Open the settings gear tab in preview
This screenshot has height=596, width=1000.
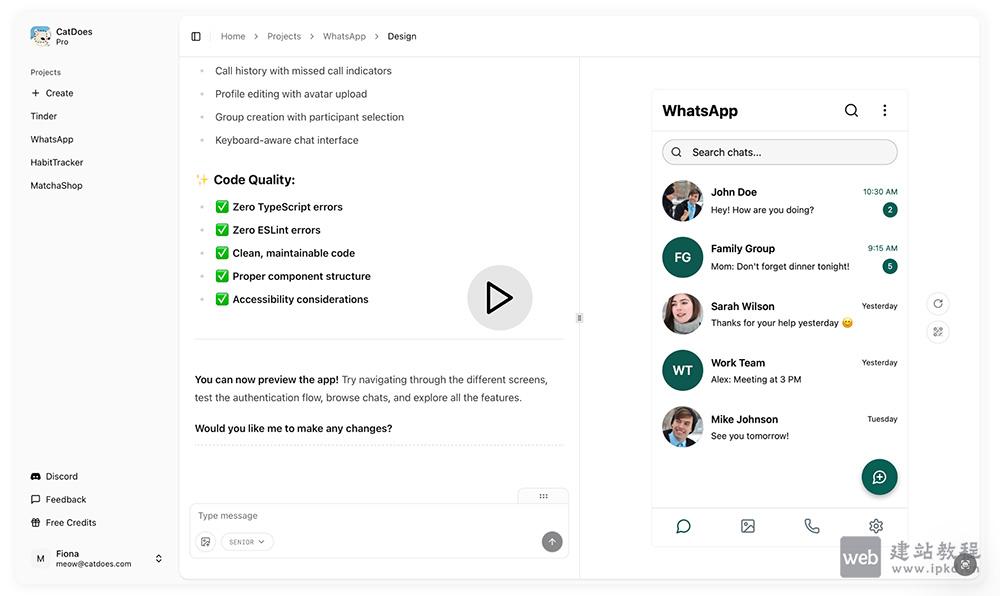876,526
